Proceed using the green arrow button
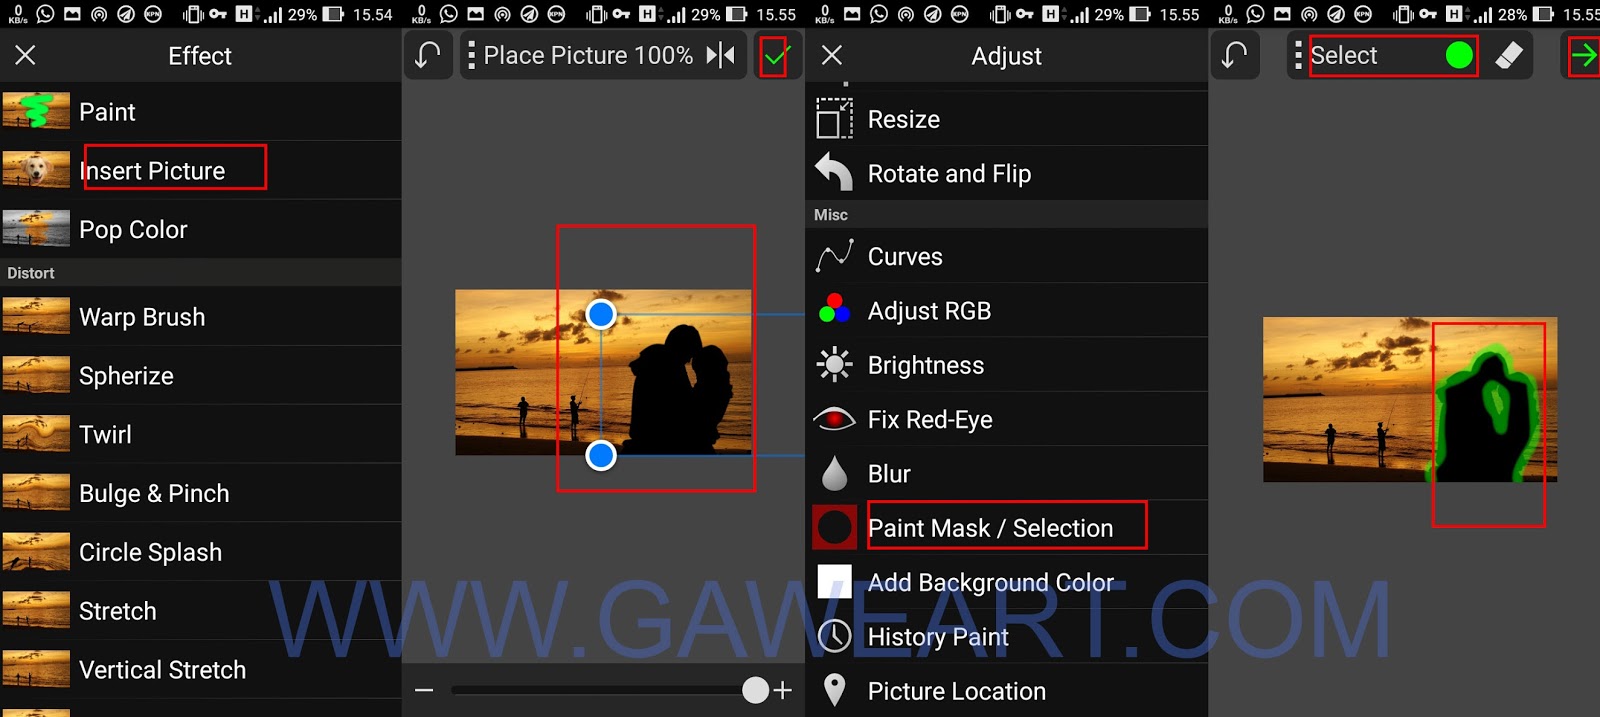 [x=1583, y=56]
